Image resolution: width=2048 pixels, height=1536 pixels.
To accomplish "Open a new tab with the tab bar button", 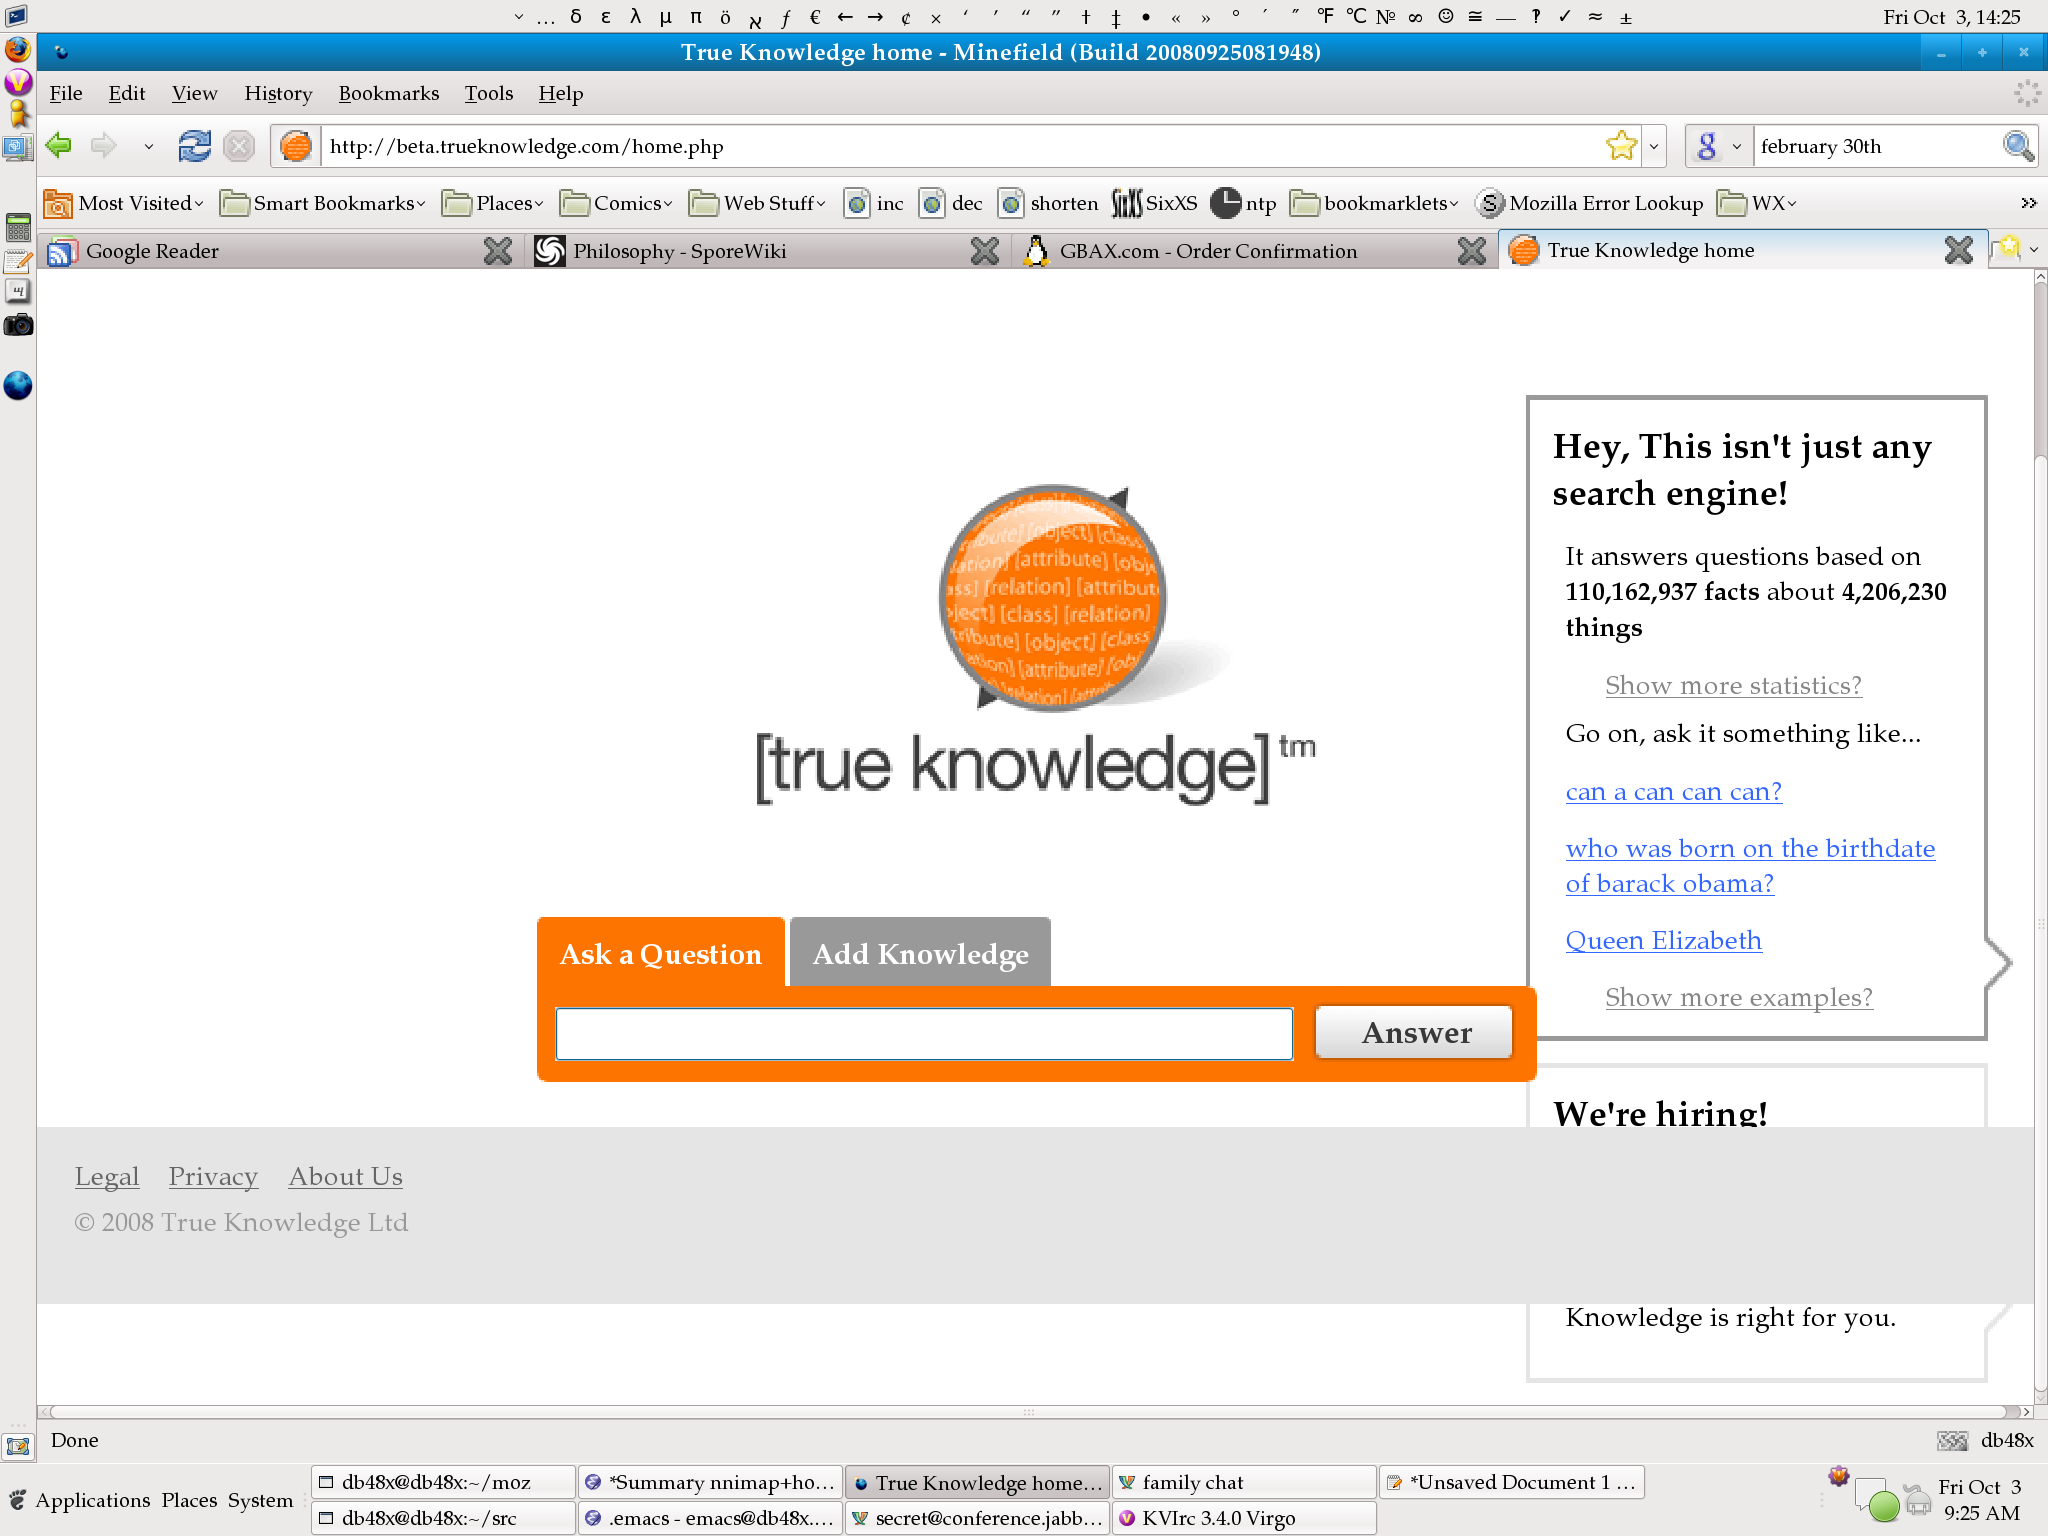I will click(x=2006, y=248).
